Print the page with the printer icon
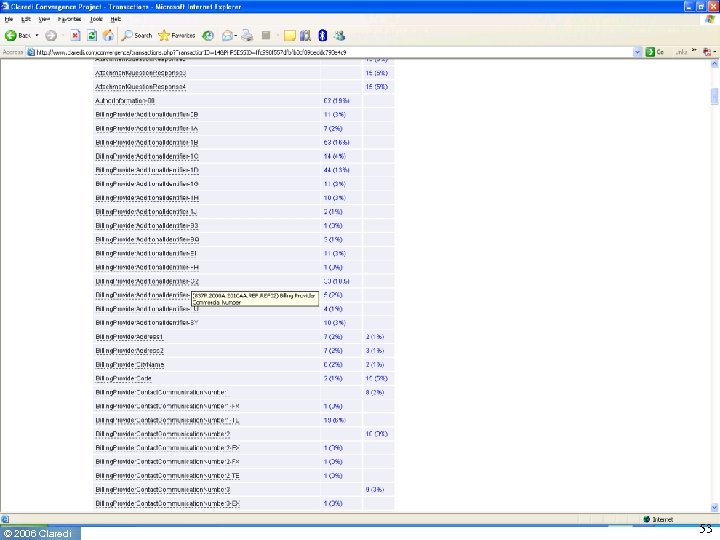This screenshot has width=720, height=540. [247, 35]
